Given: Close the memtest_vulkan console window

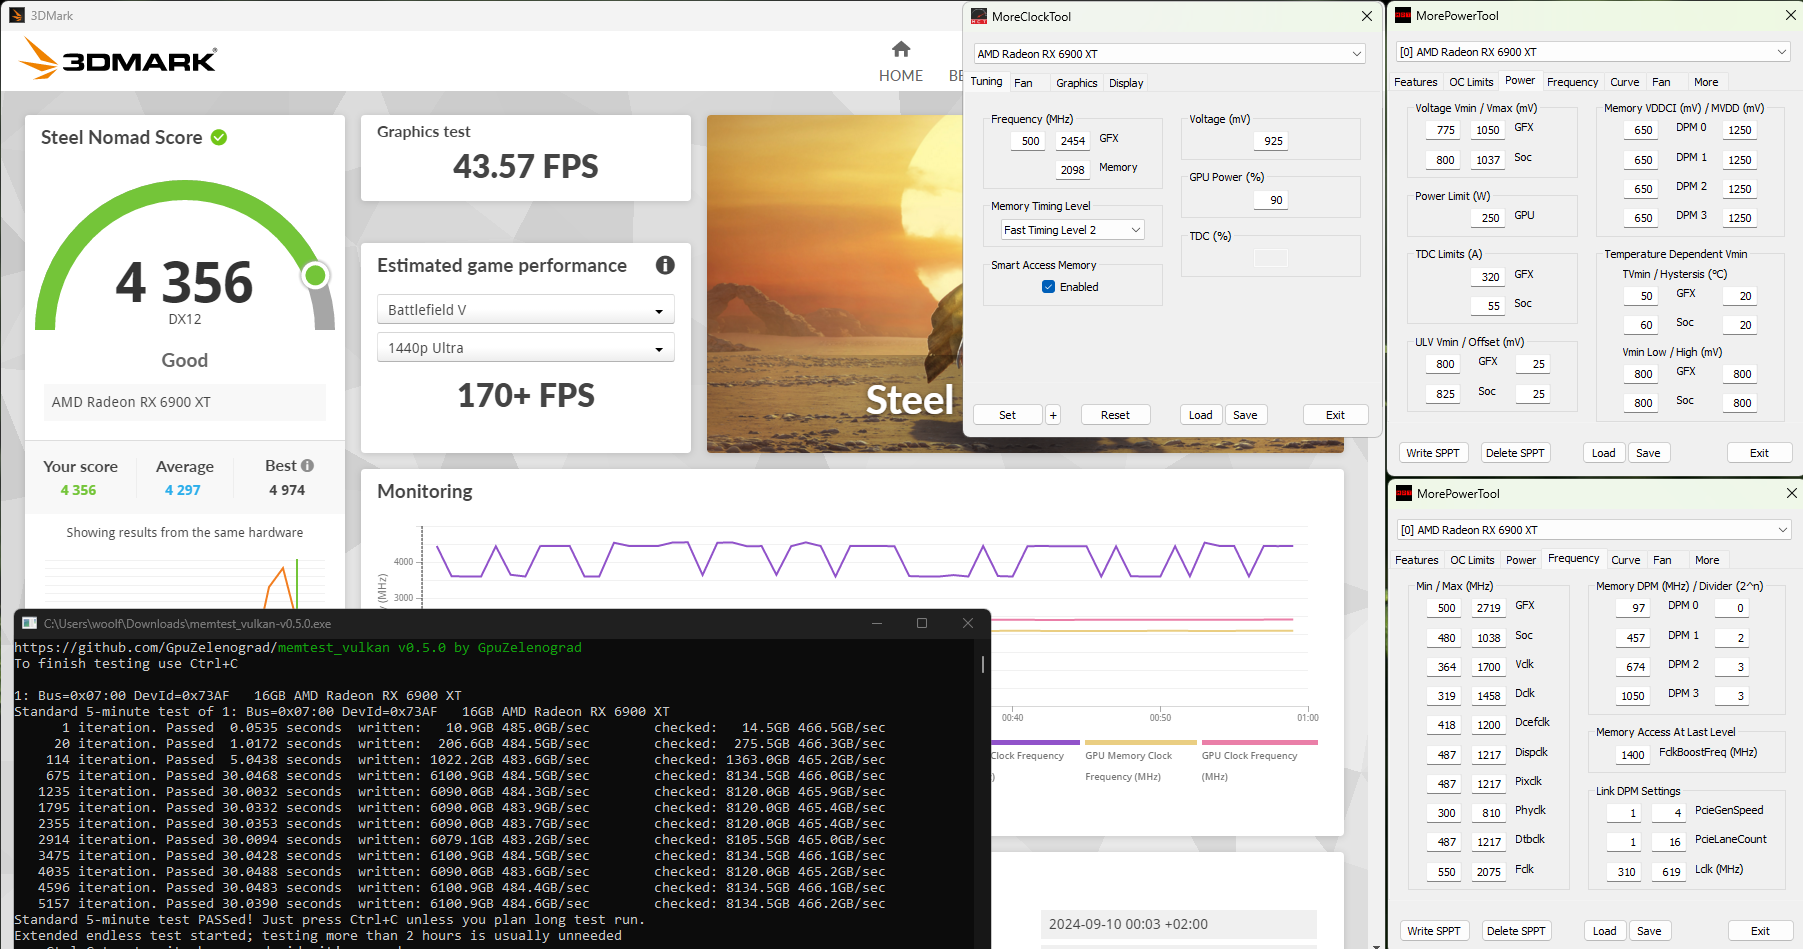Looking at the screenshot, I should [967, 623].
